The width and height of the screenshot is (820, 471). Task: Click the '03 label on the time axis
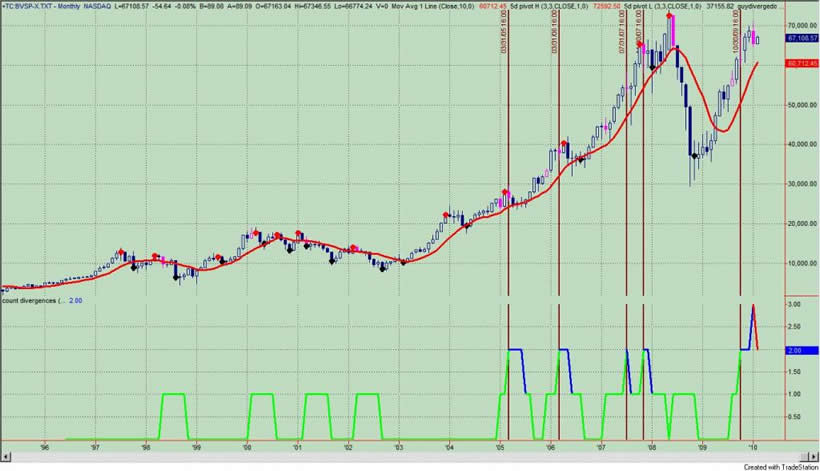point(399,449)
